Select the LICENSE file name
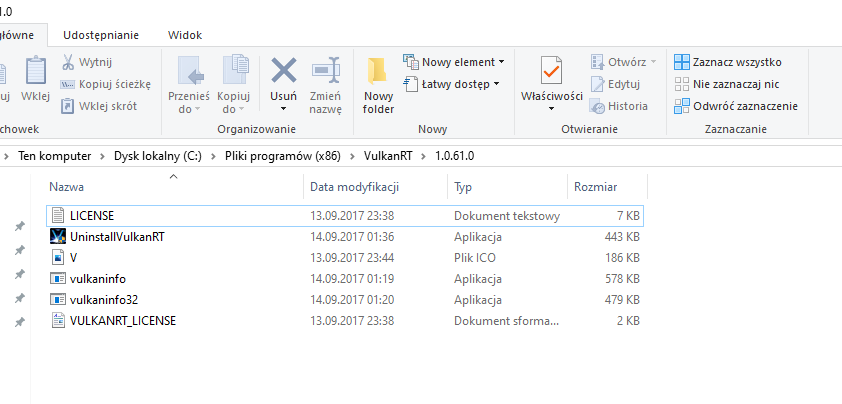 92,216
